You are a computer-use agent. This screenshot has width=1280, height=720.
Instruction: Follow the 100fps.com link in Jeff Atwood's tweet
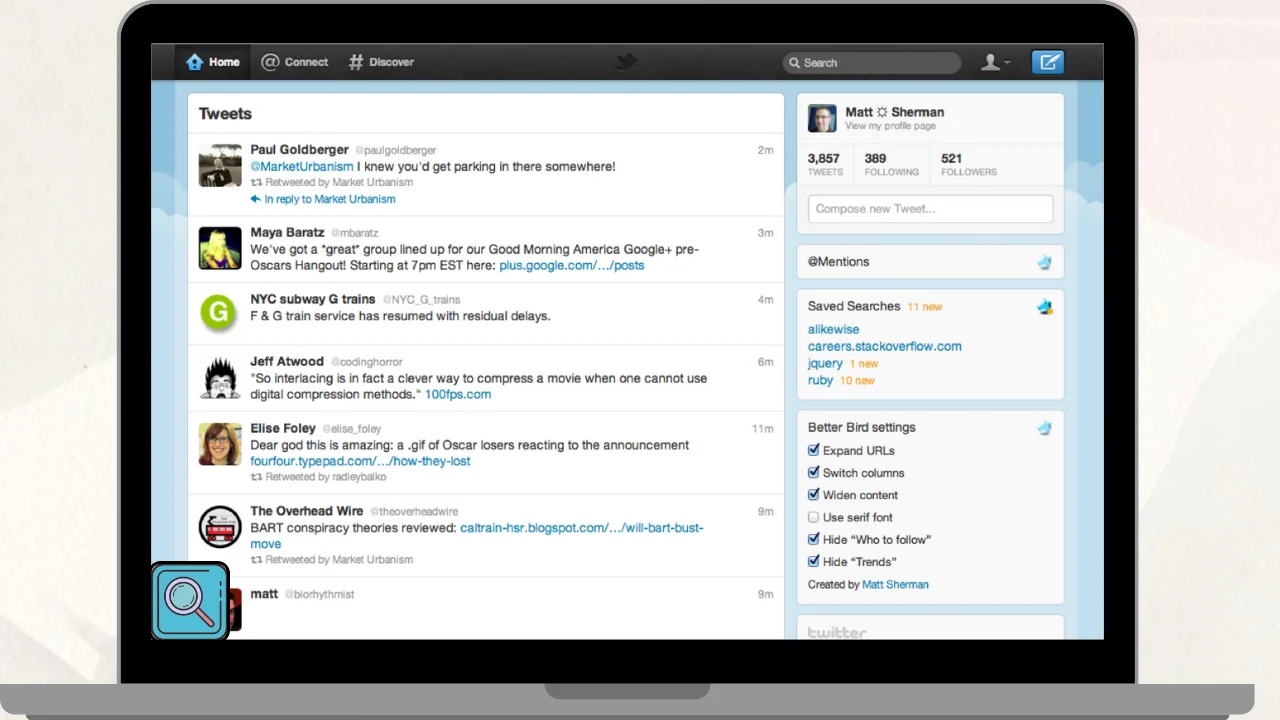click(458, 394)
